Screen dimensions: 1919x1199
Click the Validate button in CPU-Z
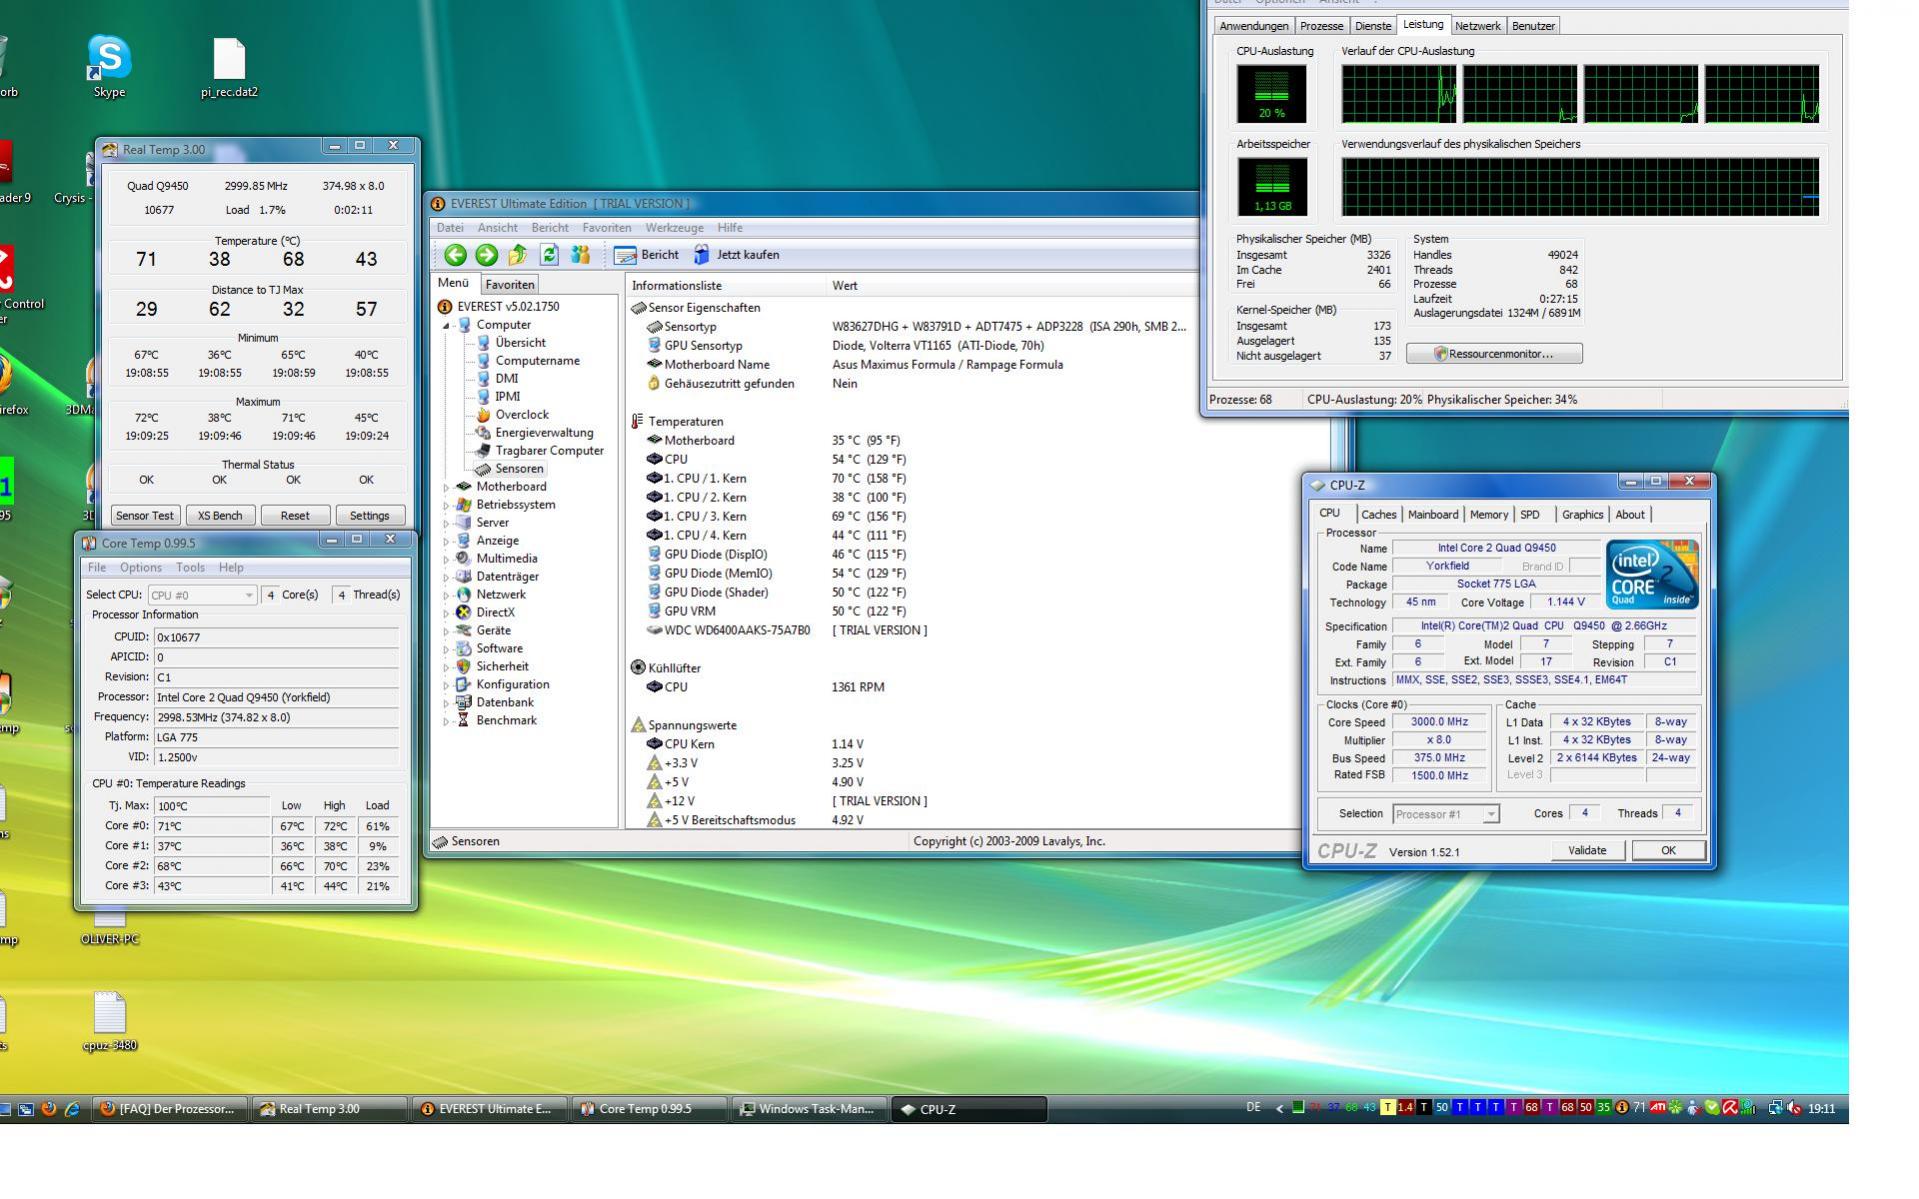(1587, 851)
